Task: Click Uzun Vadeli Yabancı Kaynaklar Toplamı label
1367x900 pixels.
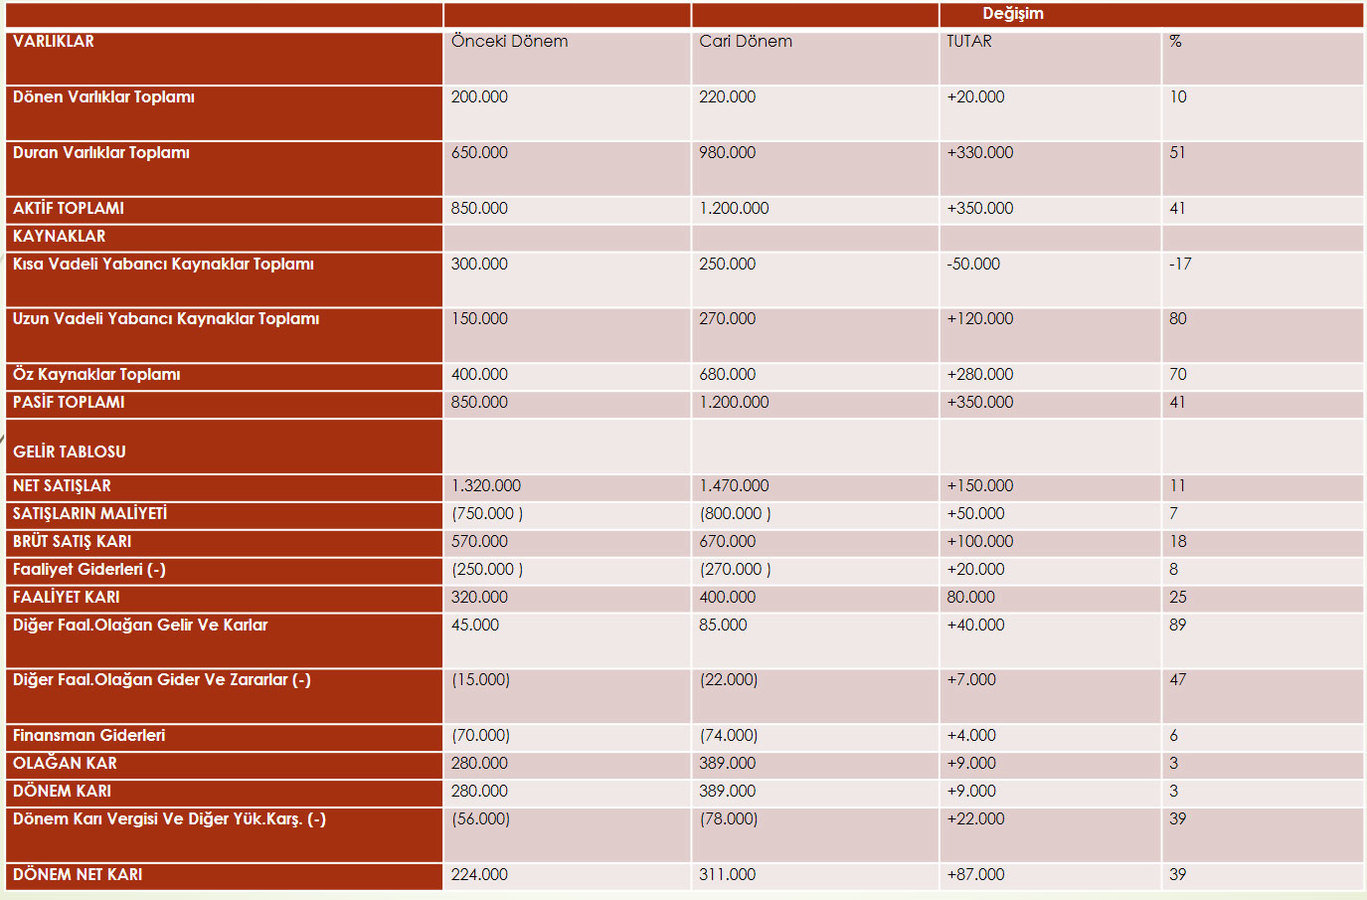Action: (x=166, y=319)
